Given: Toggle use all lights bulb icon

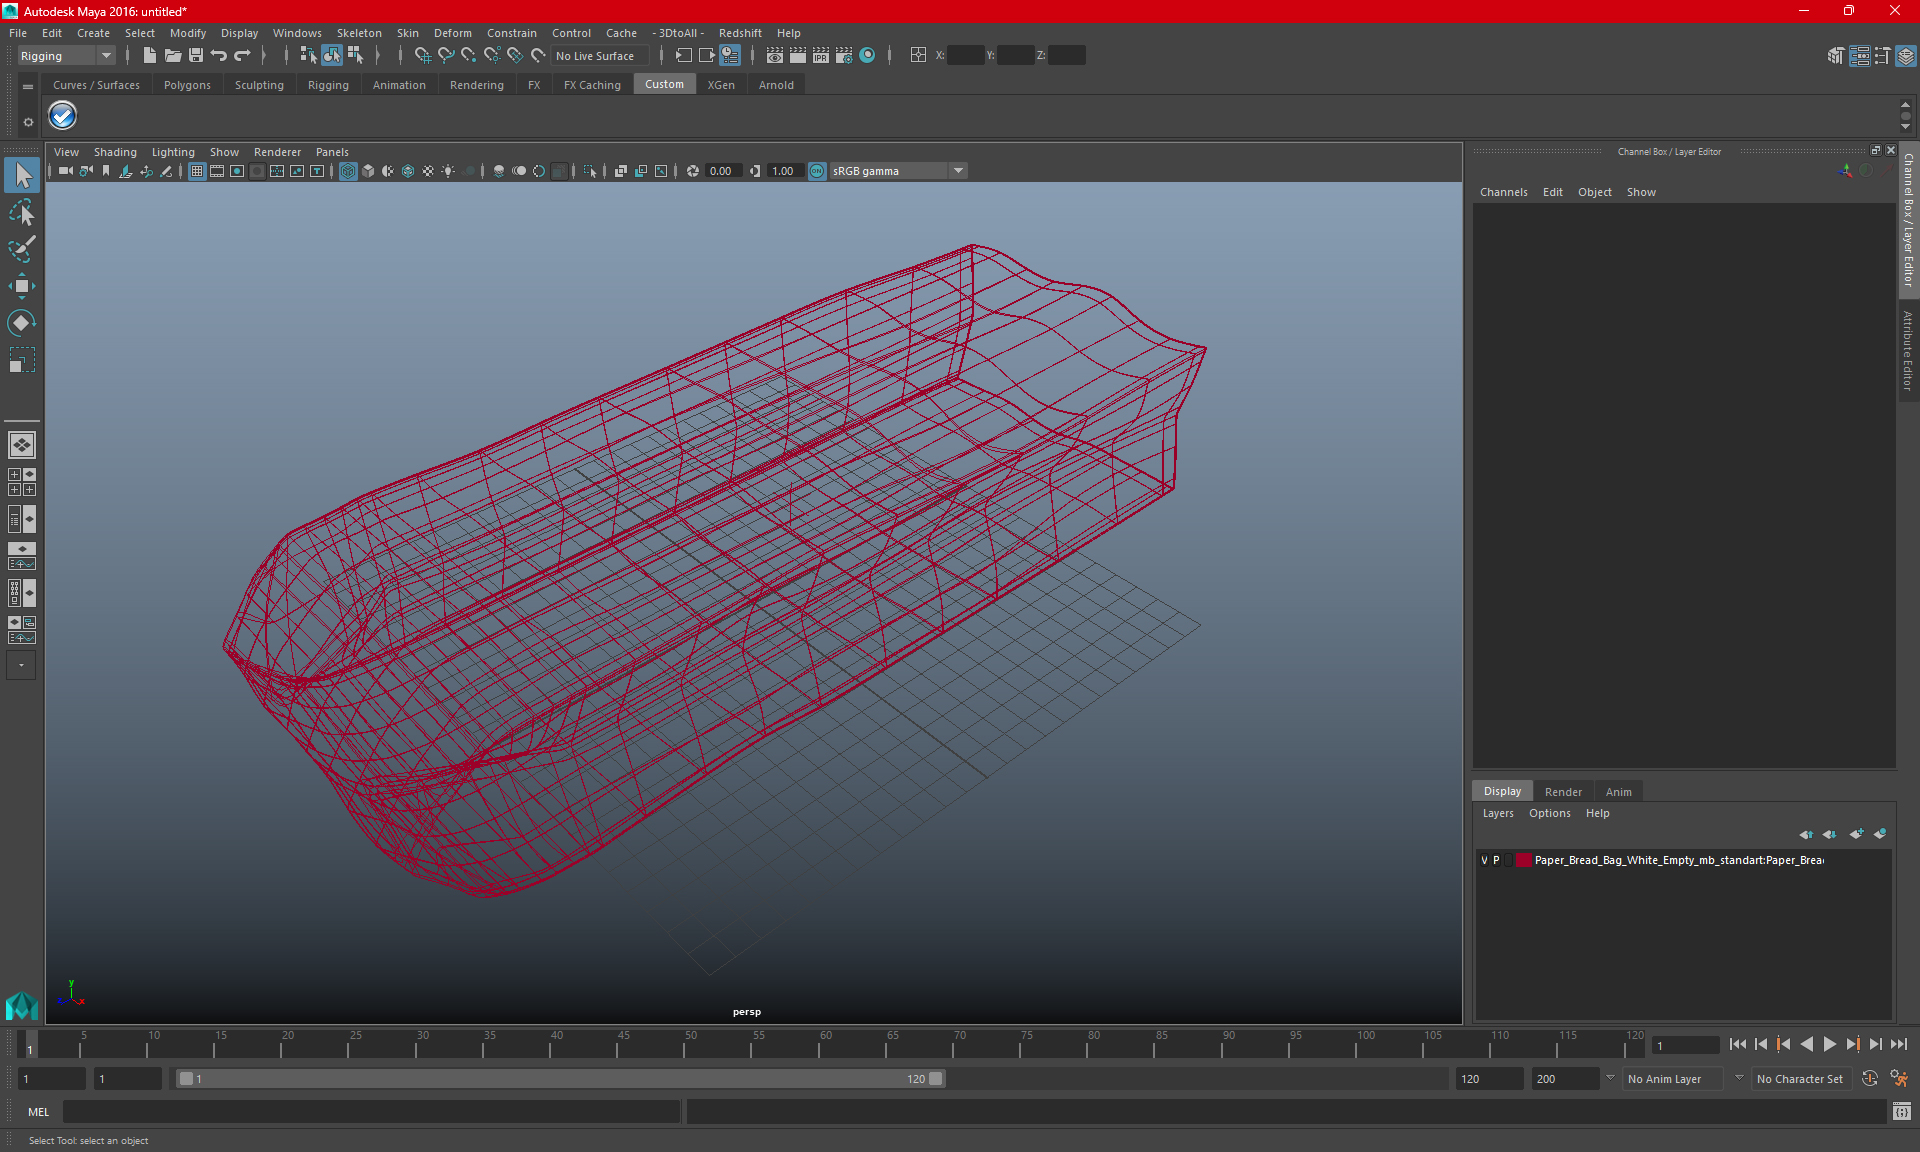Looking at the screenshot, I should (448, 171).
